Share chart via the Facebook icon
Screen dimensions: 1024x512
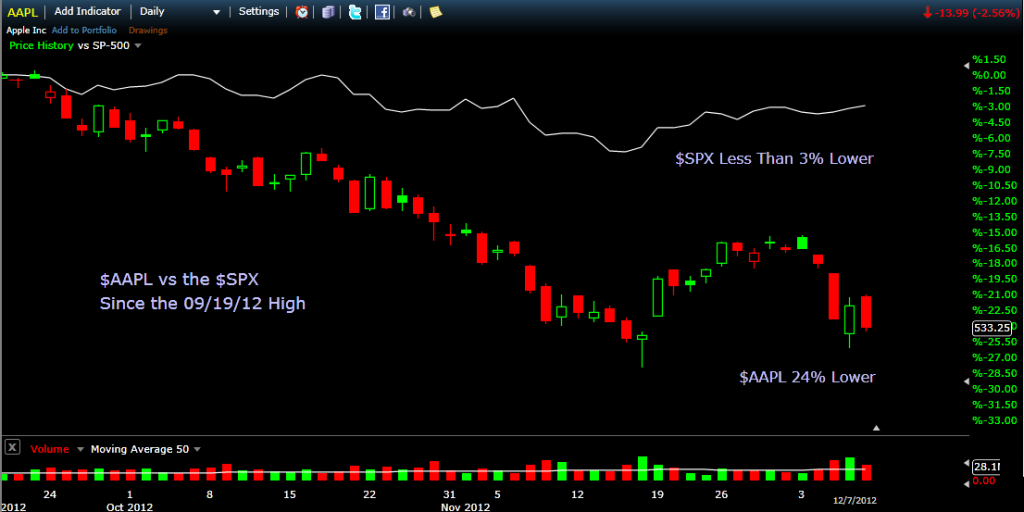tap(382, 12)
